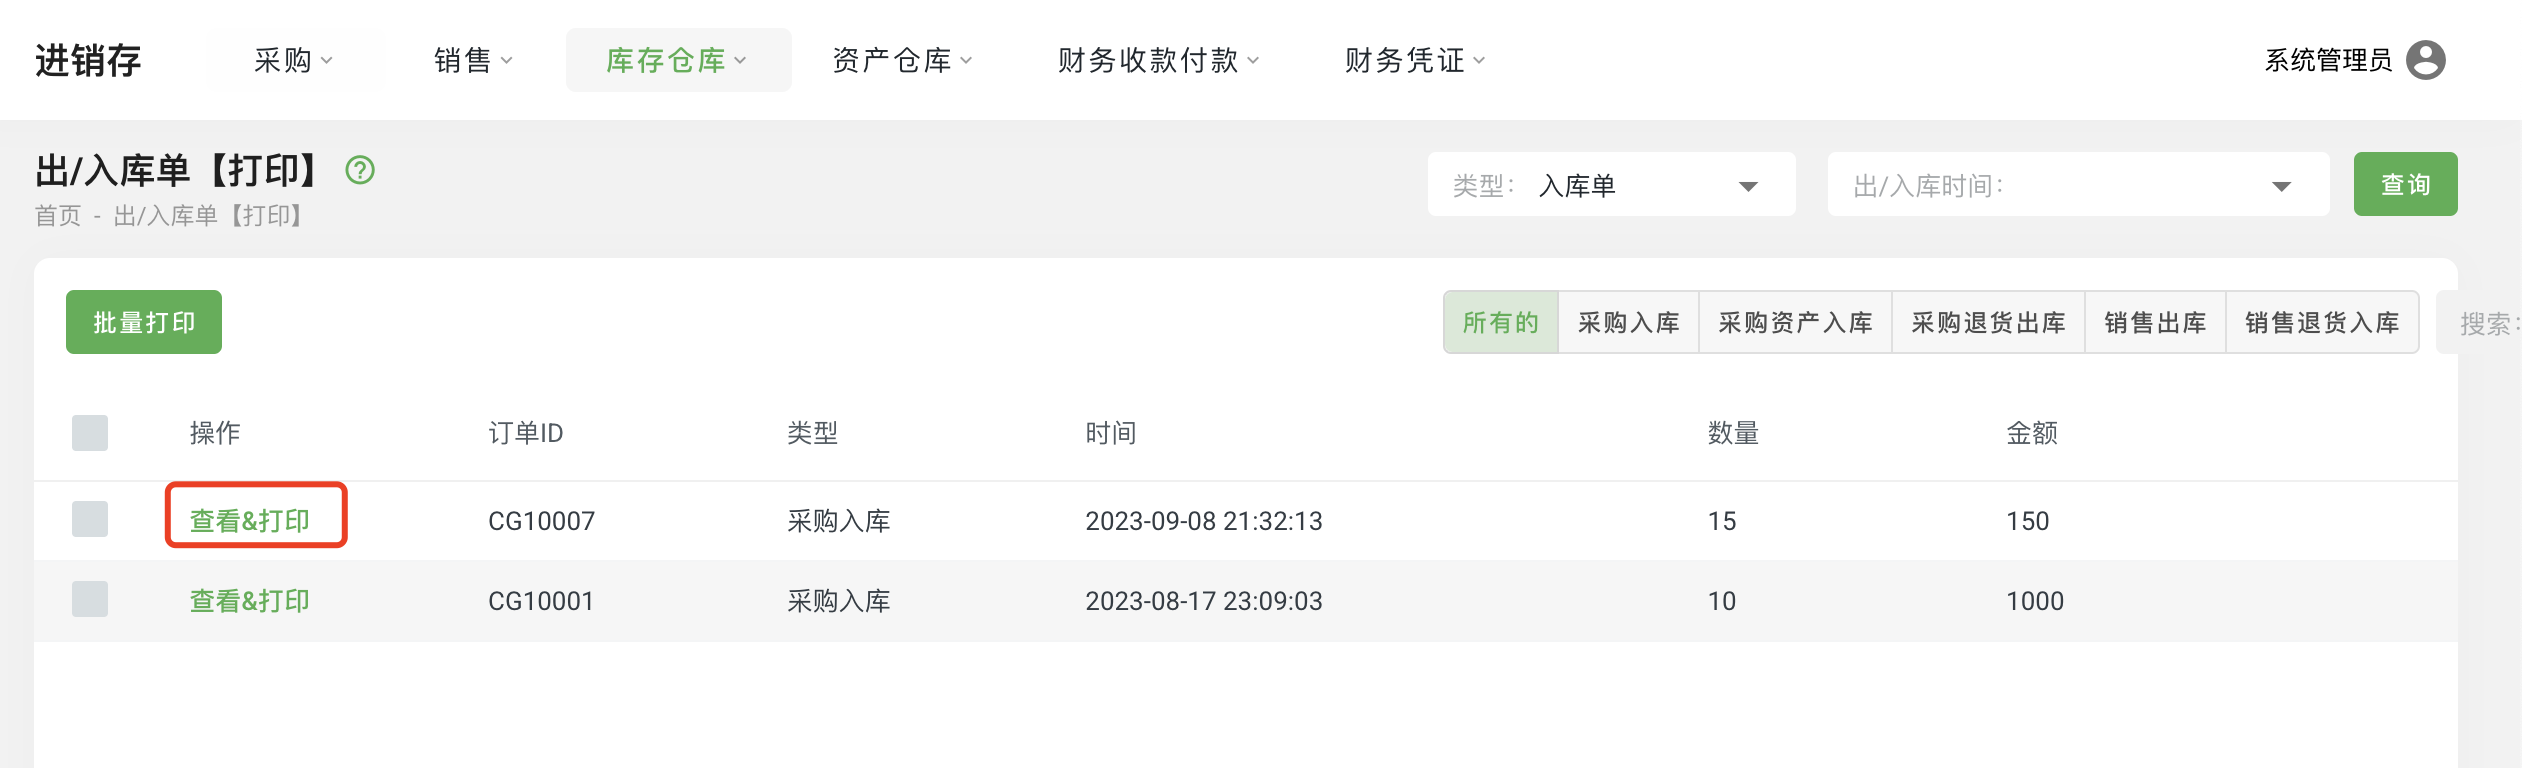Click the green 查询 button
The width and height of the screenshot is (2522, 768).
pos(2405,184)
